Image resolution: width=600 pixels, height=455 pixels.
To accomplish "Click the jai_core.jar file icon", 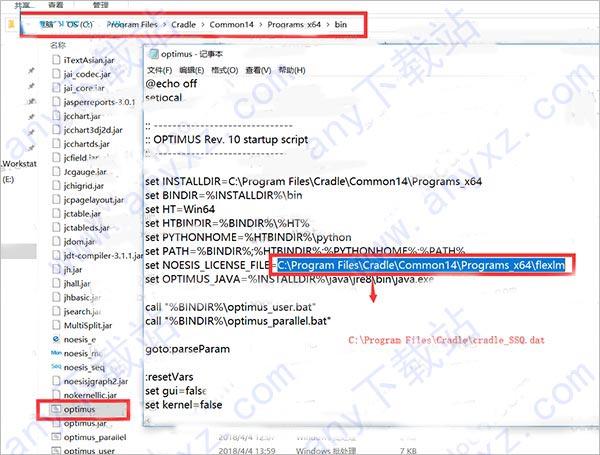I will 56,88.
